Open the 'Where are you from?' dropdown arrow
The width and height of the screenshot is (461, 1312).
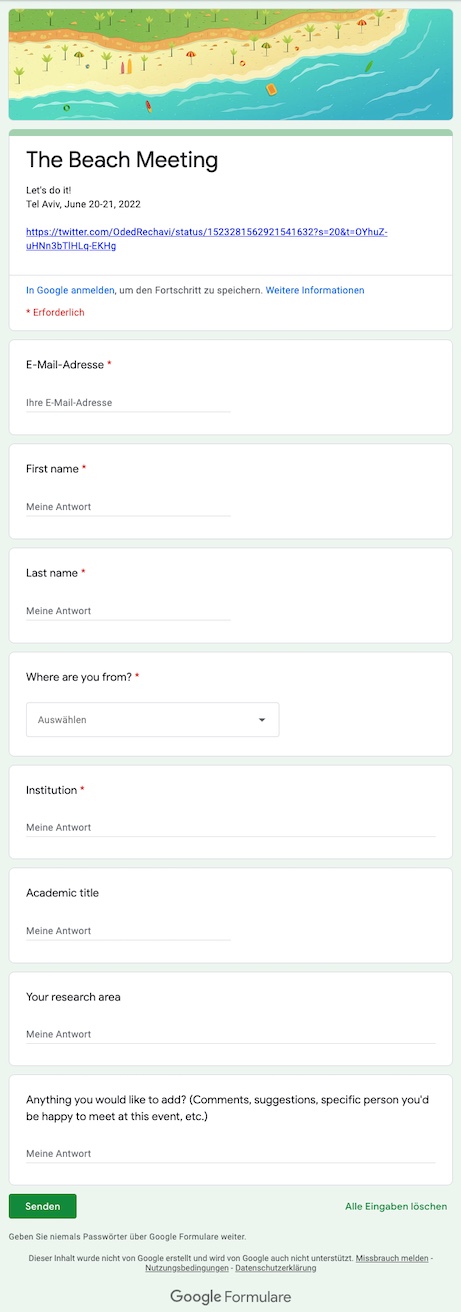pyautogui.click(x=262, y=719)
